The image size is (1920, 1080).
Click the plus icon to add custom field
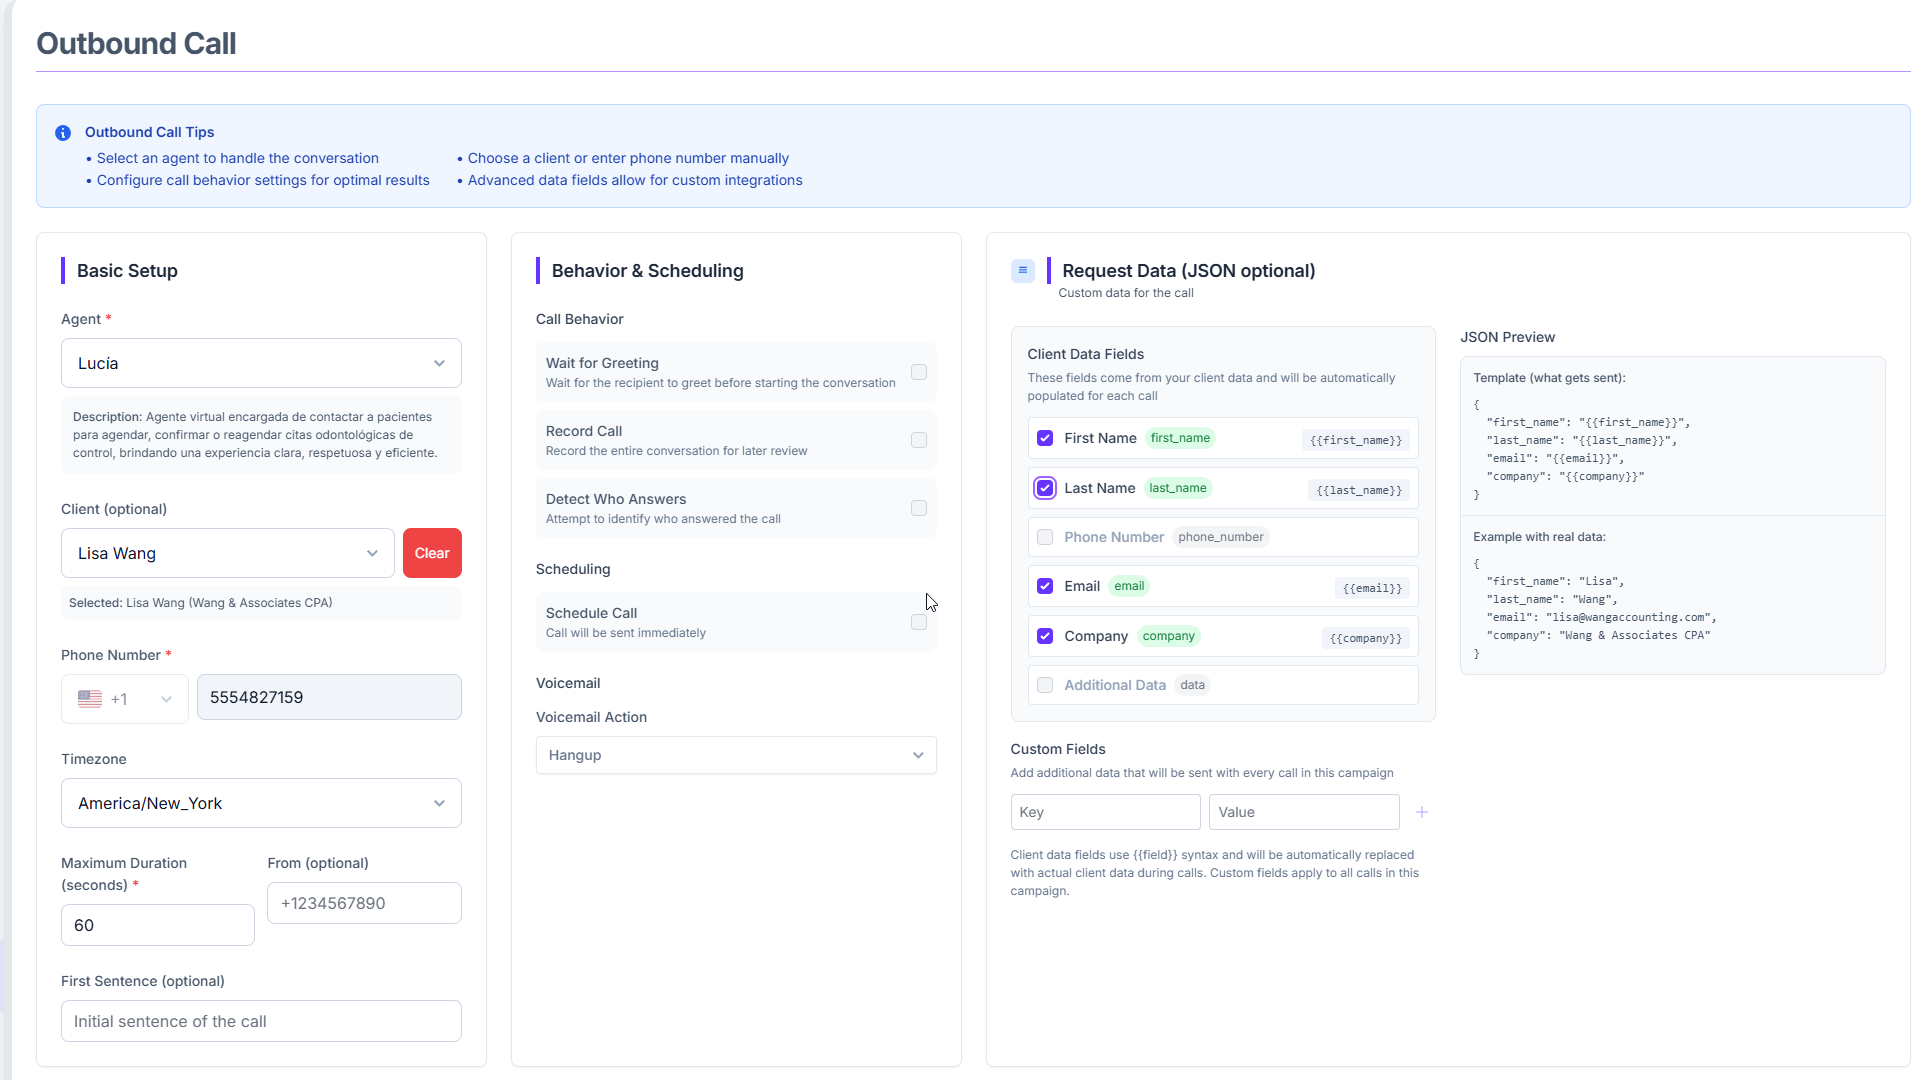(1421, 812)
